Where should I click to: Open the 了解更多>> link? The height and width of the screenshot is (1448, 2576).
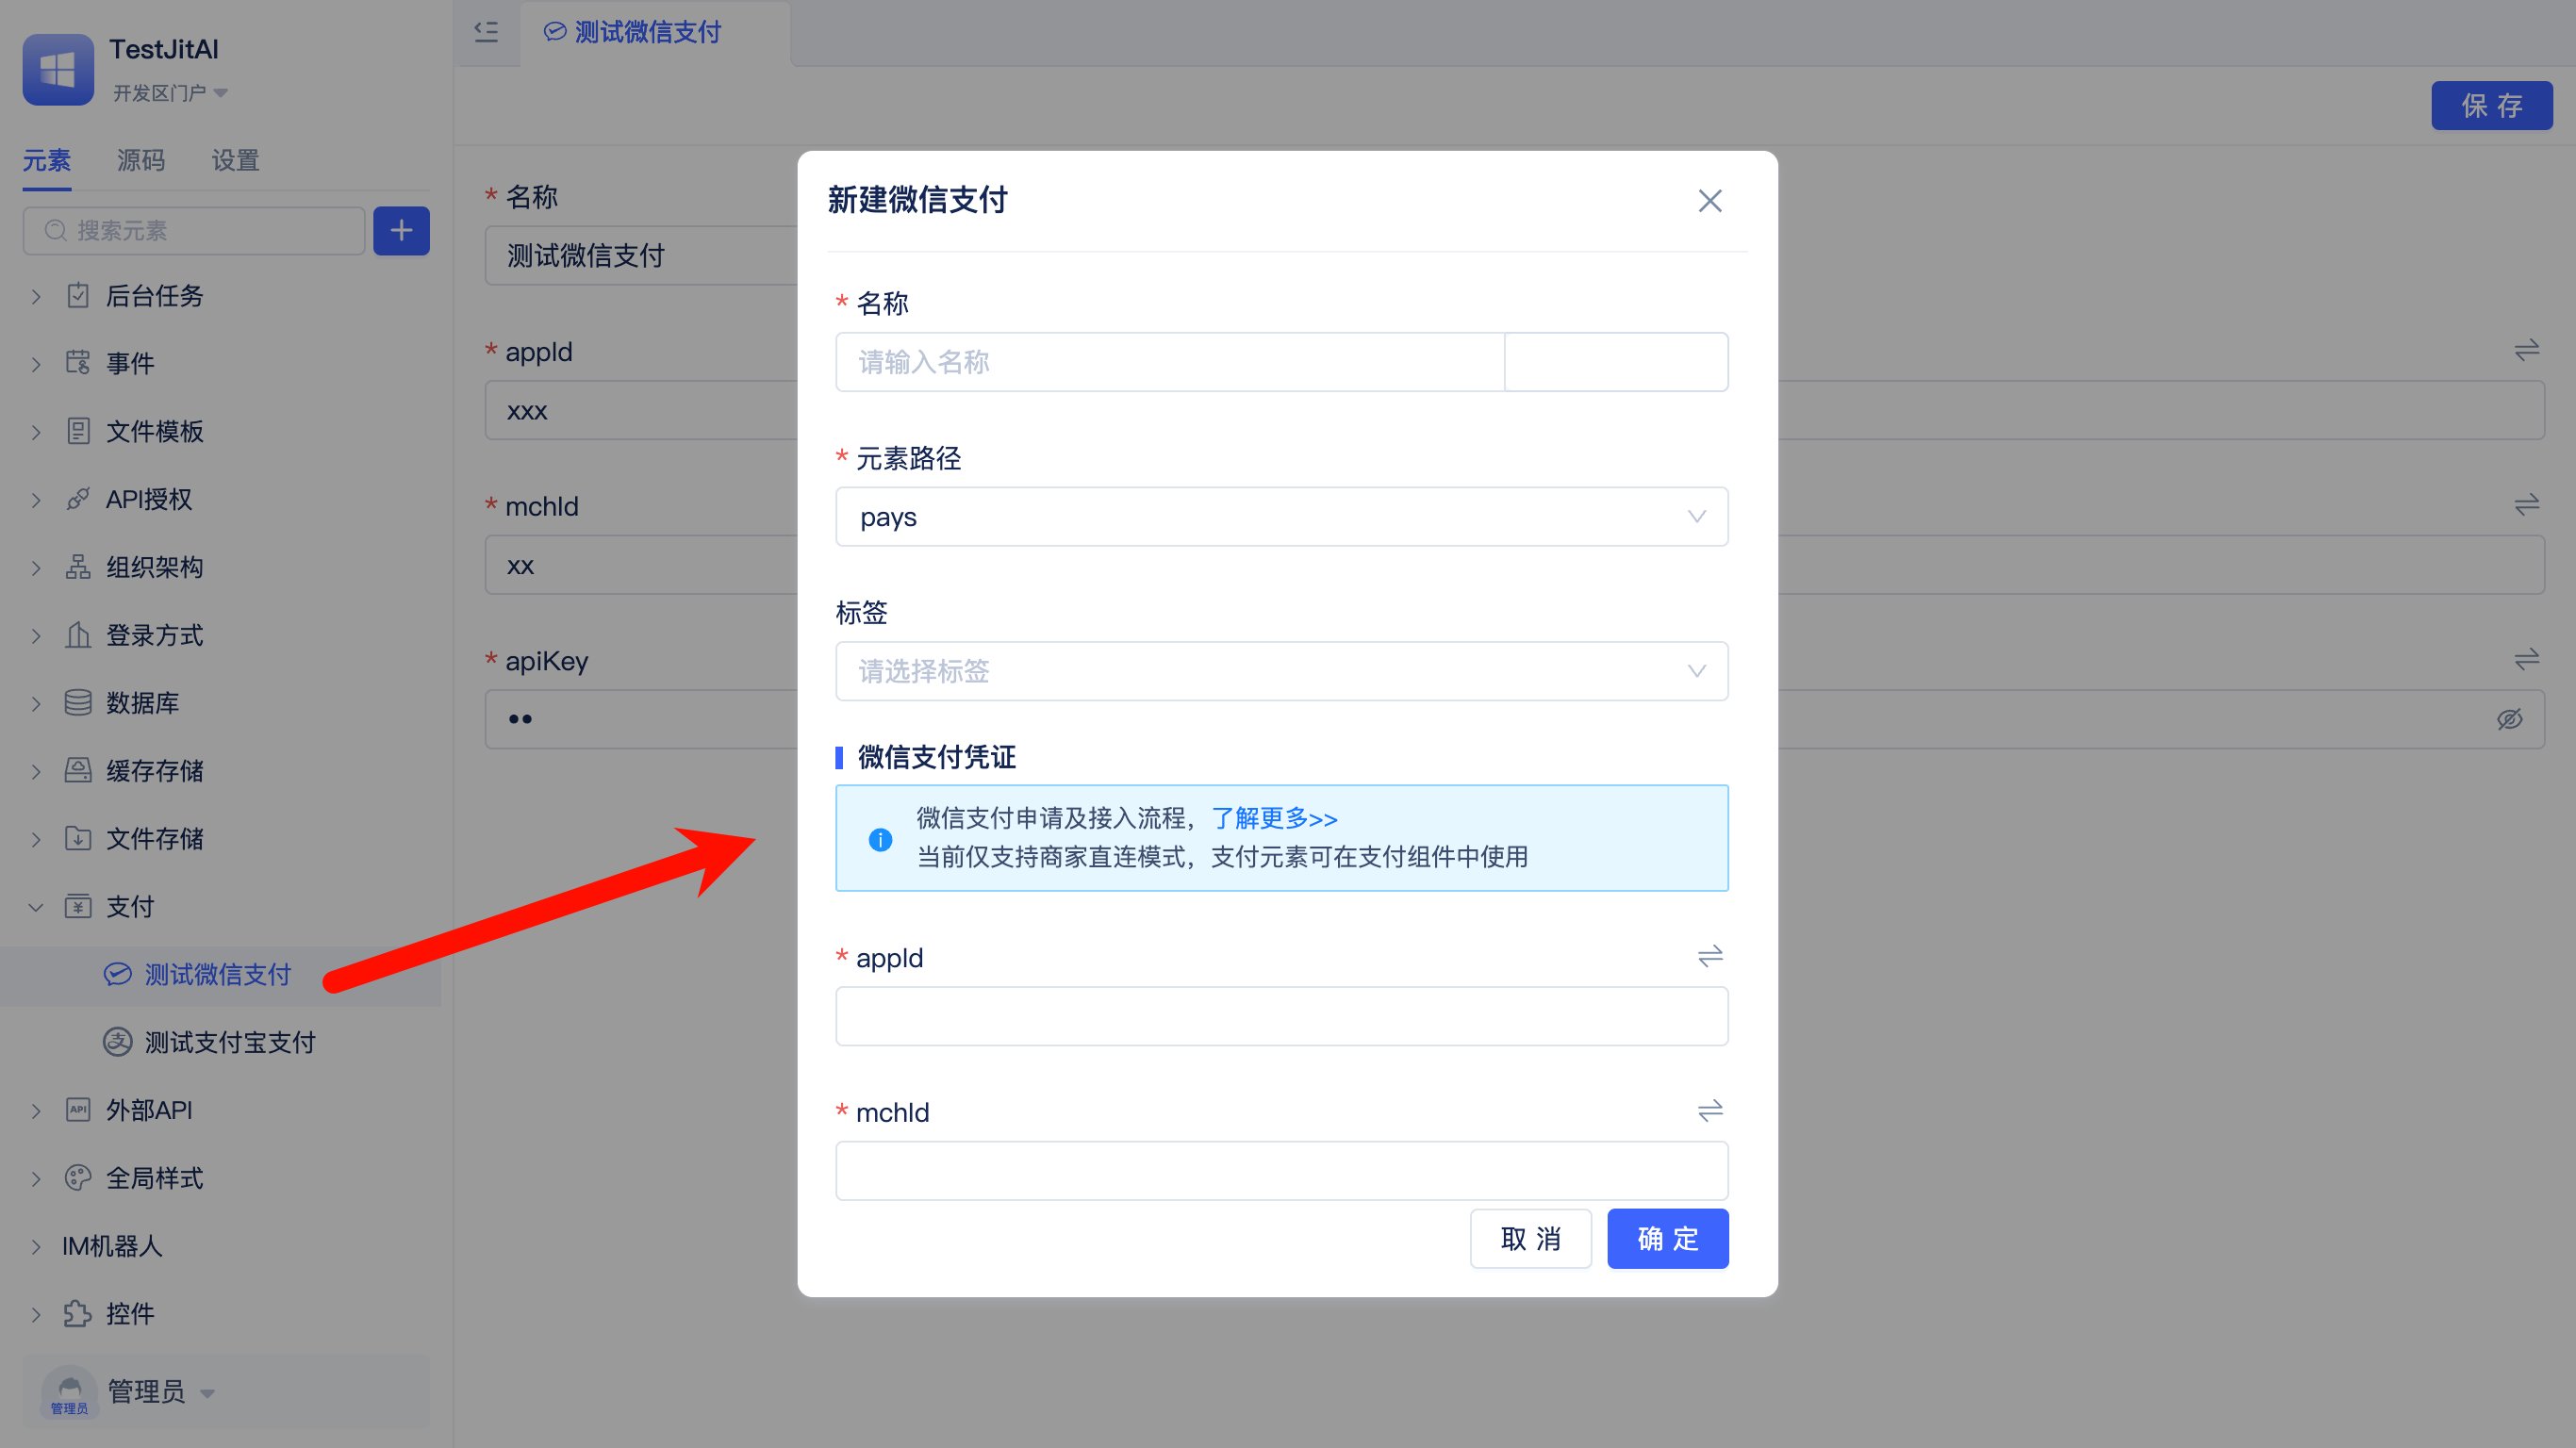click(1274, 818)
